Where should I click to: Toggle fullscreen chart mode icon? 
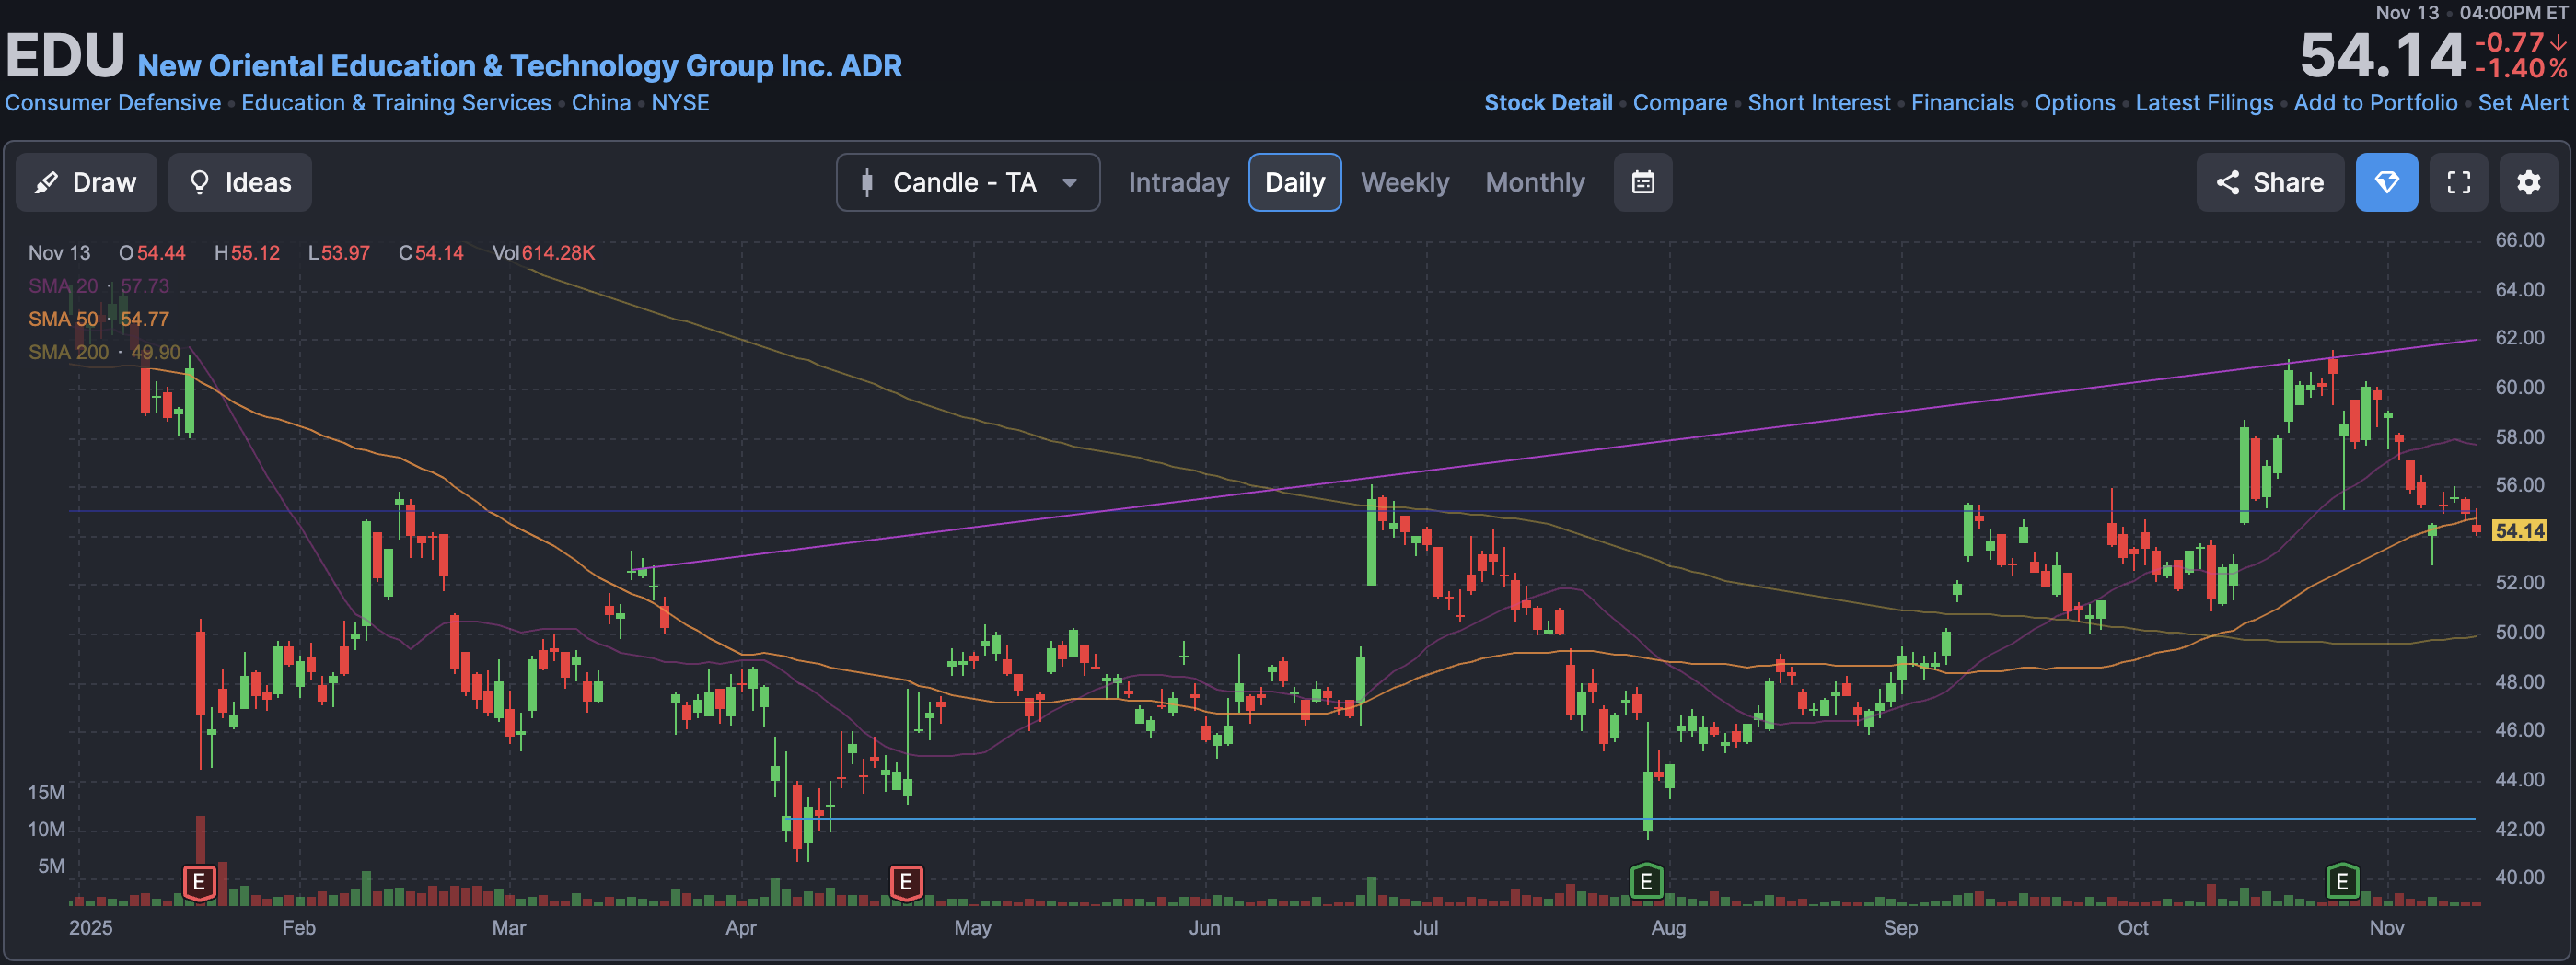click(x=2459, y=182)
